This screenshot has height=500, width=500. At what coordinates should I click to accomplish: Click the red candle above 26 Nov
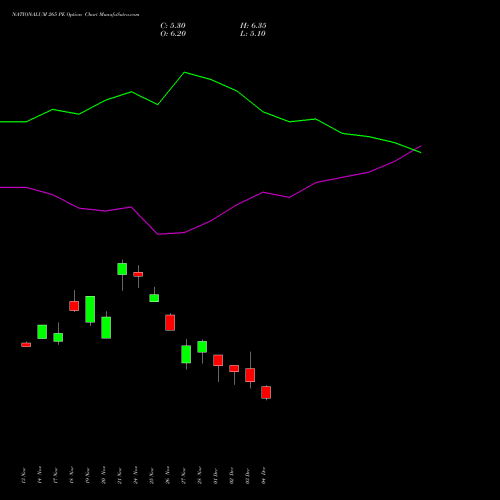point(170,323)
